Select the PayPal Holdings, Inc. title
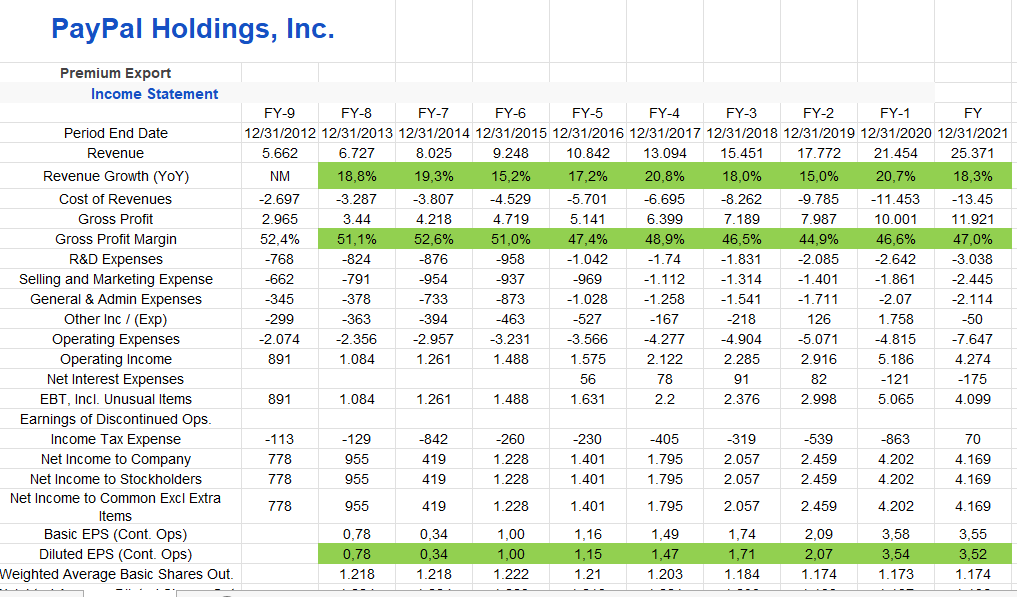The height and width of the screenshot is (597, 1017). point(193,29)
